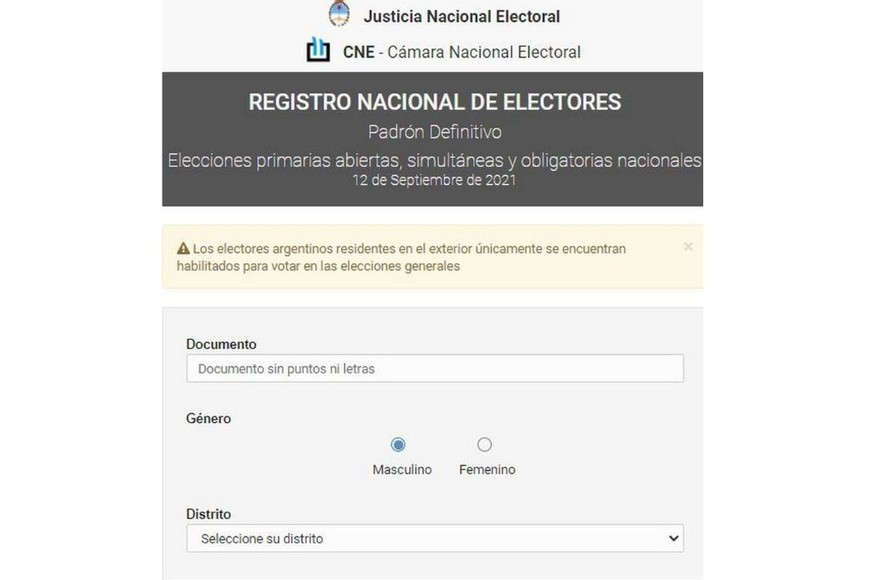Select the Masculino radio button
Image resolution: width=870 pixels, height=580 pixels.
399,445
